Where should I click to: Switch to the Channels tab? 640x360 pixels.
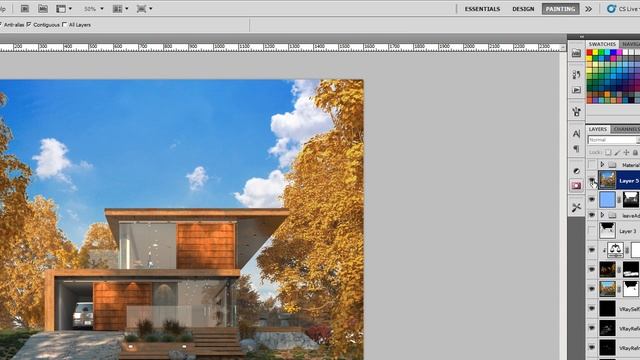[626, 129]
